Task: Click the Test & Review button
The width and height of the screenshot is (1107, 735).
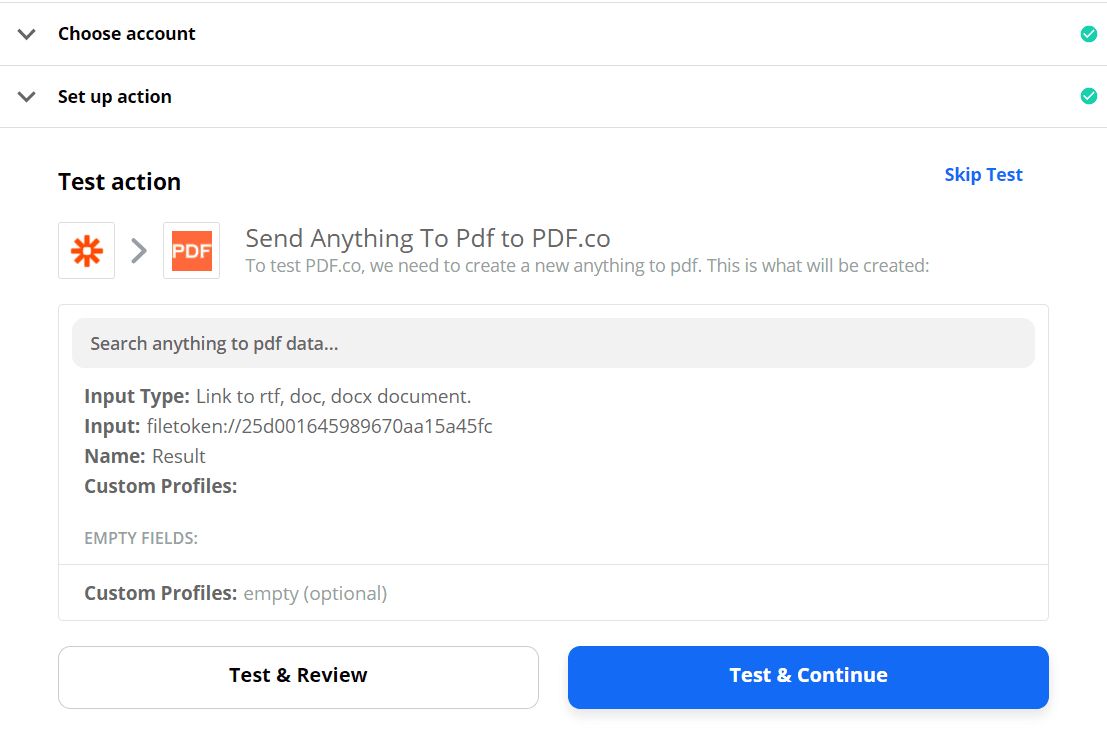Action: coord(298,677)
